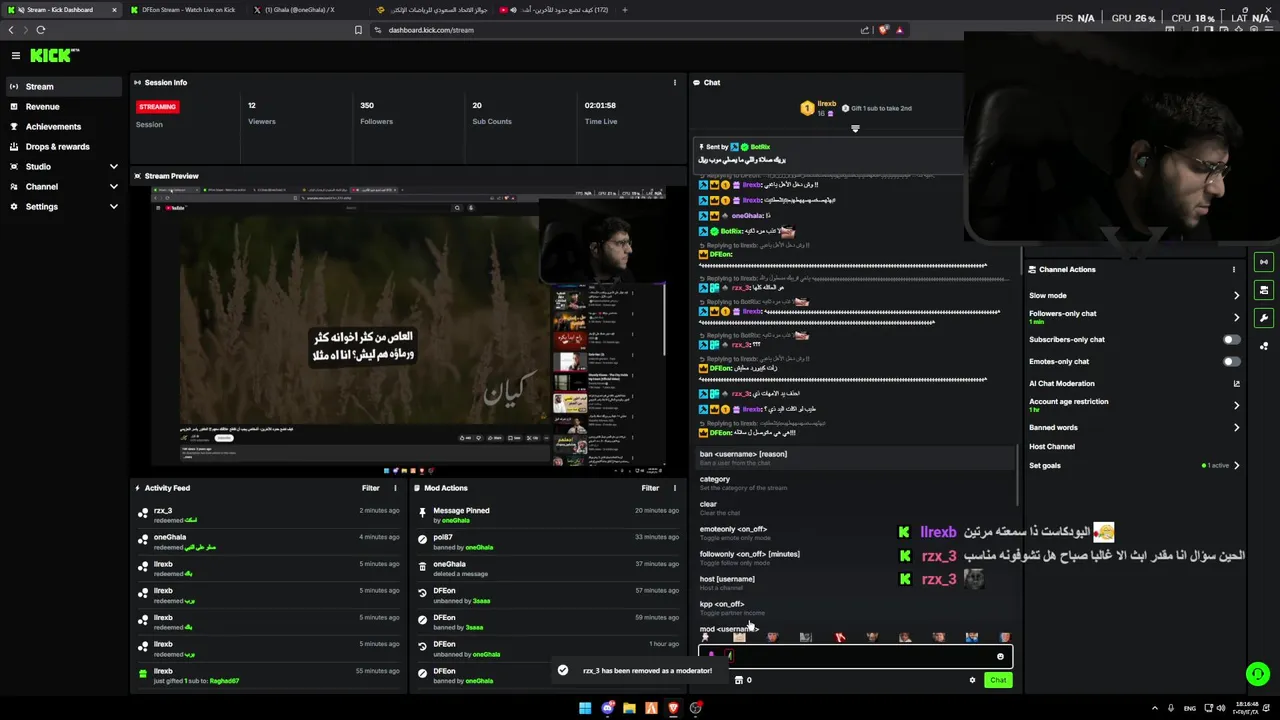Open chat settings gear icon

point(972,680)
